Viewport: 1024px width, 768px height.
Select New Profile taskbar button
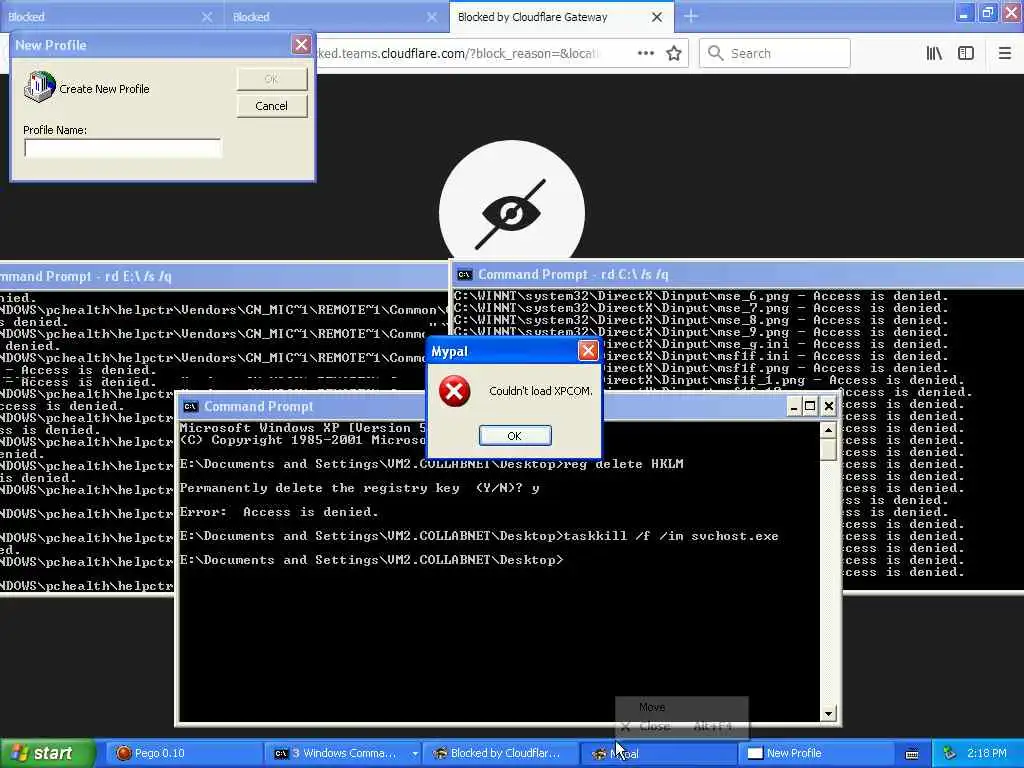coord(815,753)
